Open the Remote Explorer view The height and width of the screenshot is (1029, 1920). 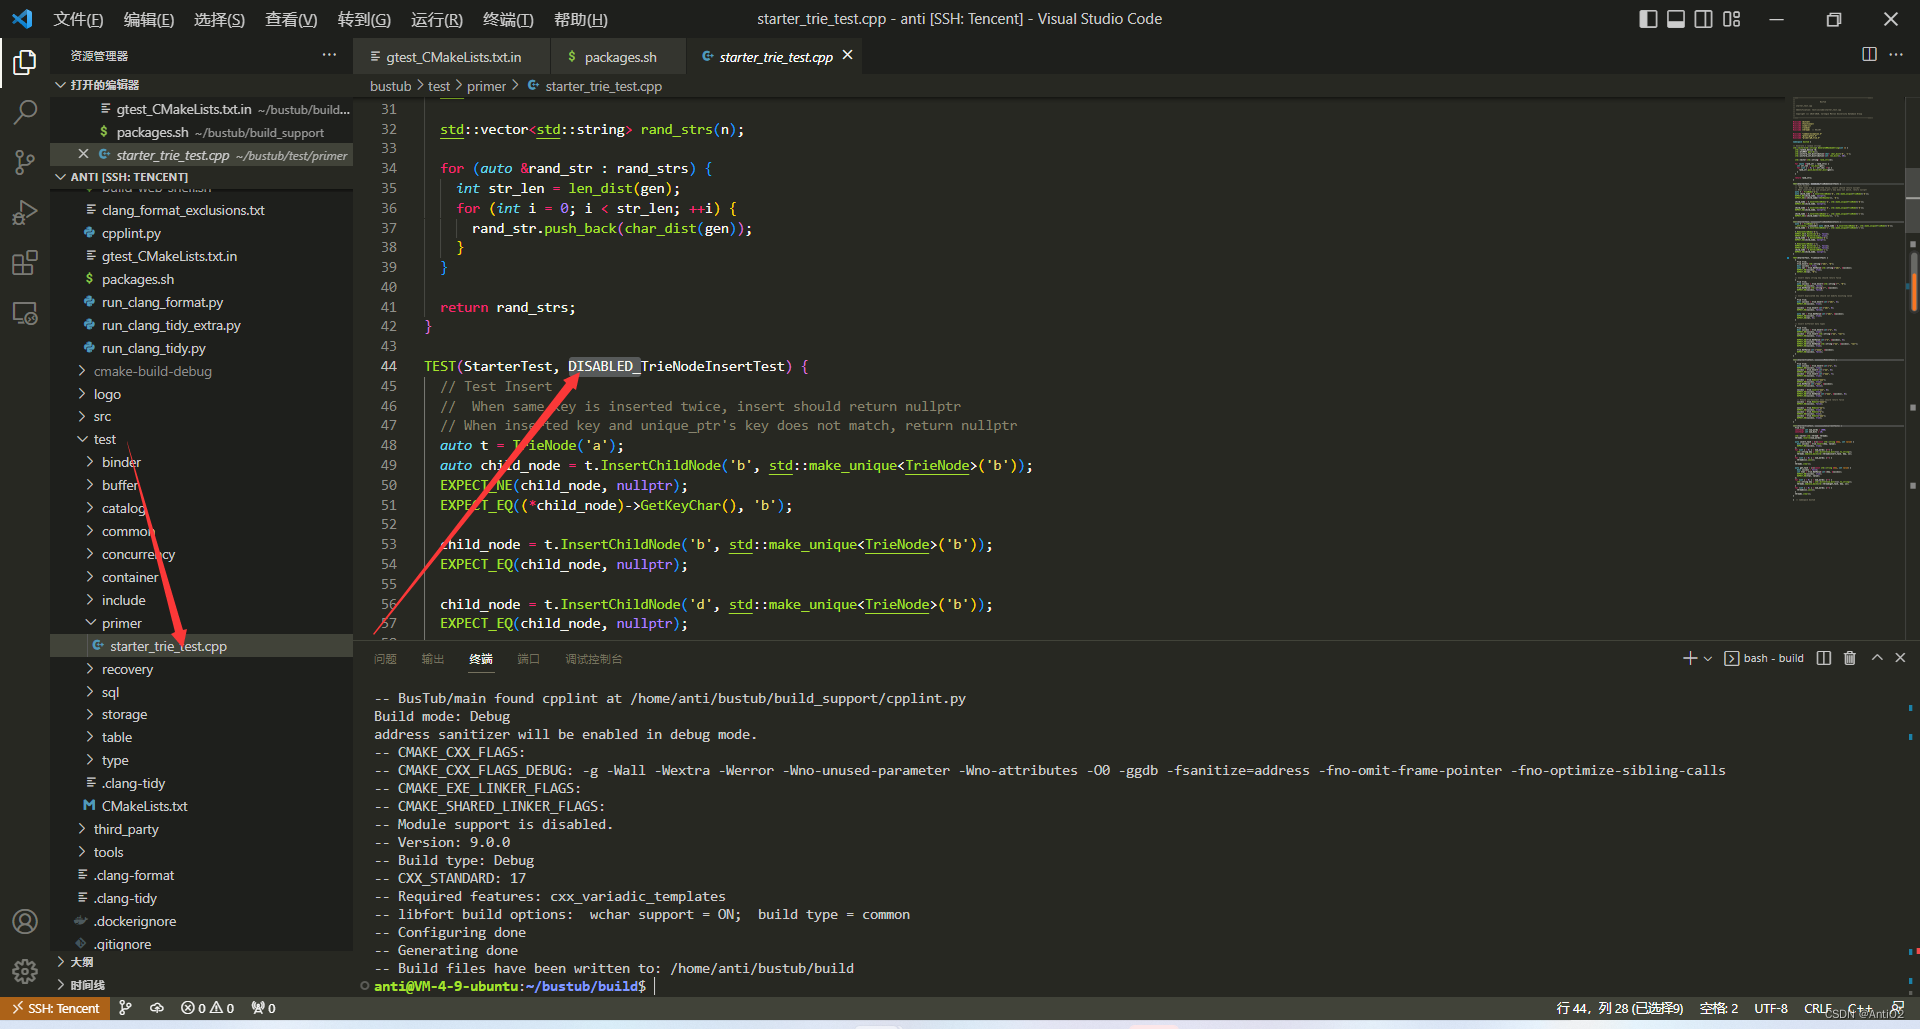coord(25,314)
